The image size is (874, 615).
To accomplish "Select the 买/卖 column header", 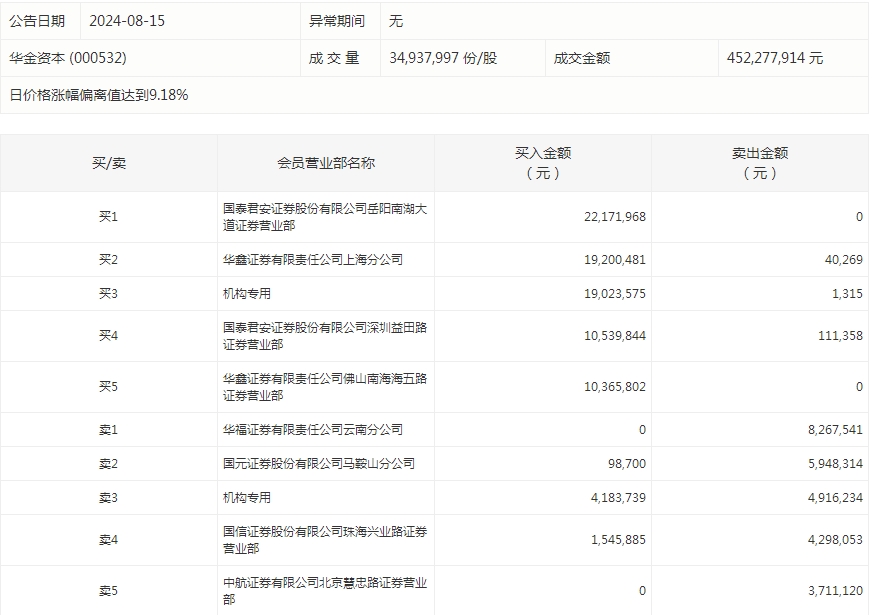I will click(x=109, y=163).
